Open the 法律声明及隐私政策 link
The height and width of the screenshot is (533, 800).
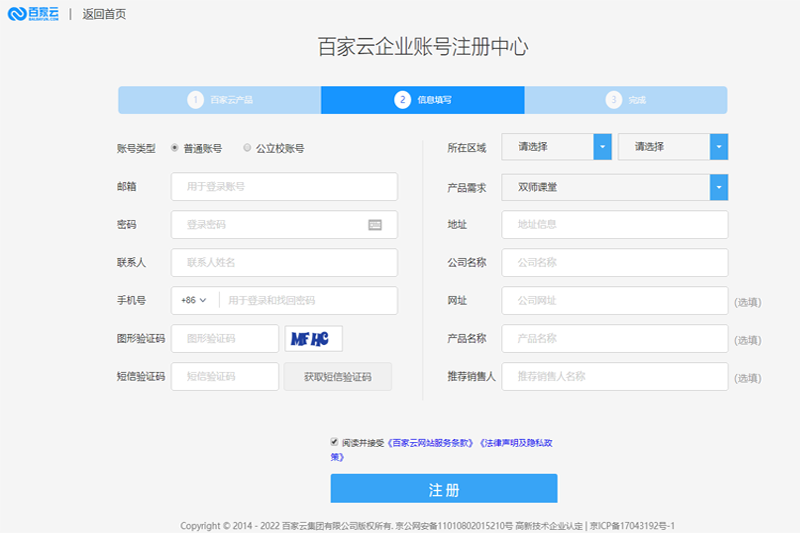[515, 443]
